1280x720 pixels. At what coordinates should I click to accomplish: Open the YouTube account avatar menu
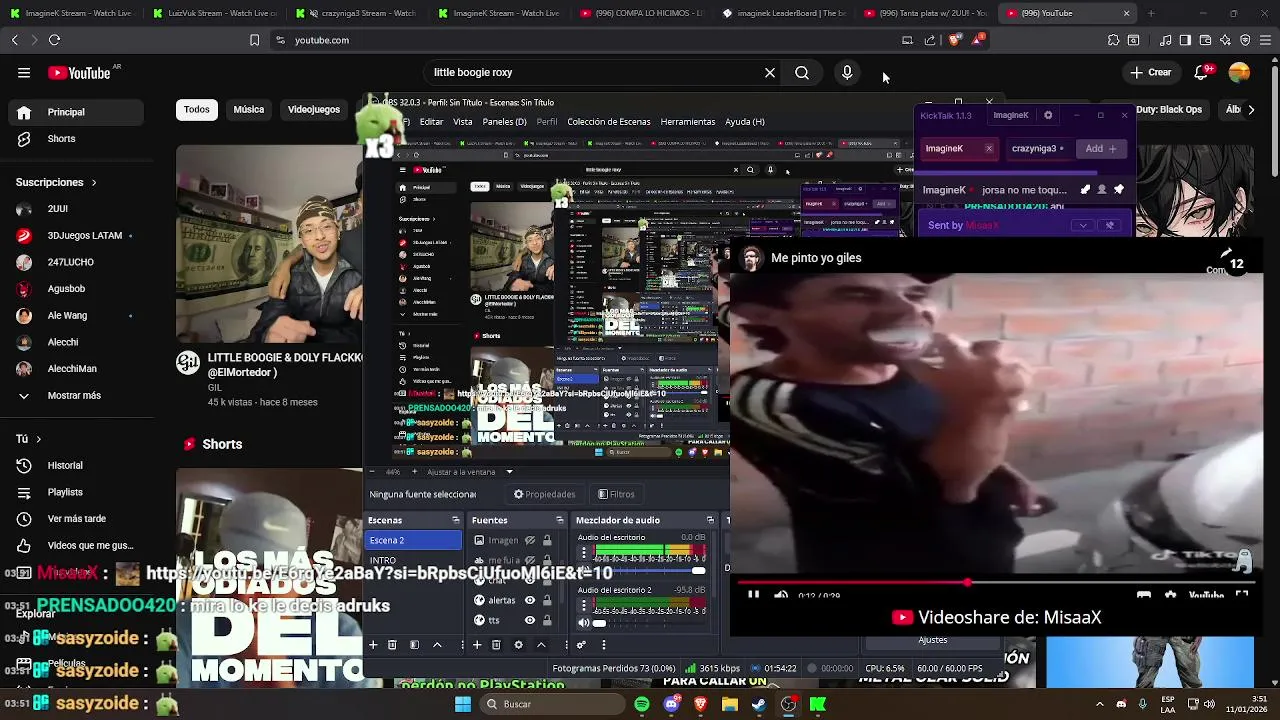[1239, 72]
